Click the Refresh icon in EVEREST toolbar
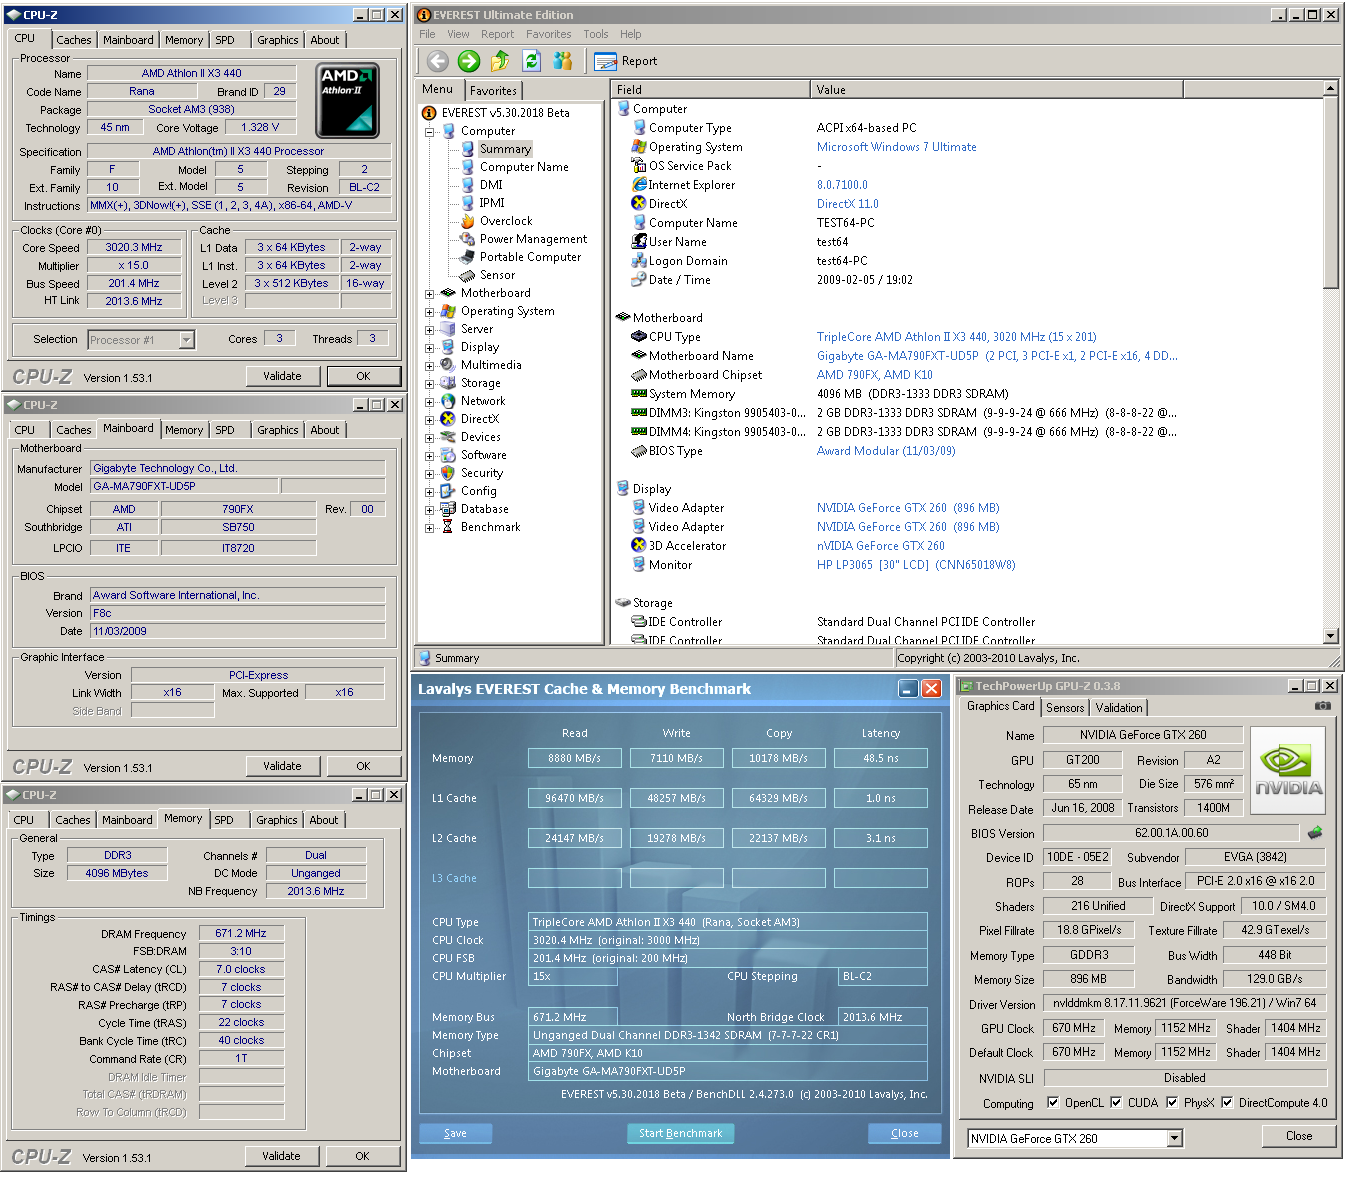1348x1177 pixels. [x=532, y=61]
